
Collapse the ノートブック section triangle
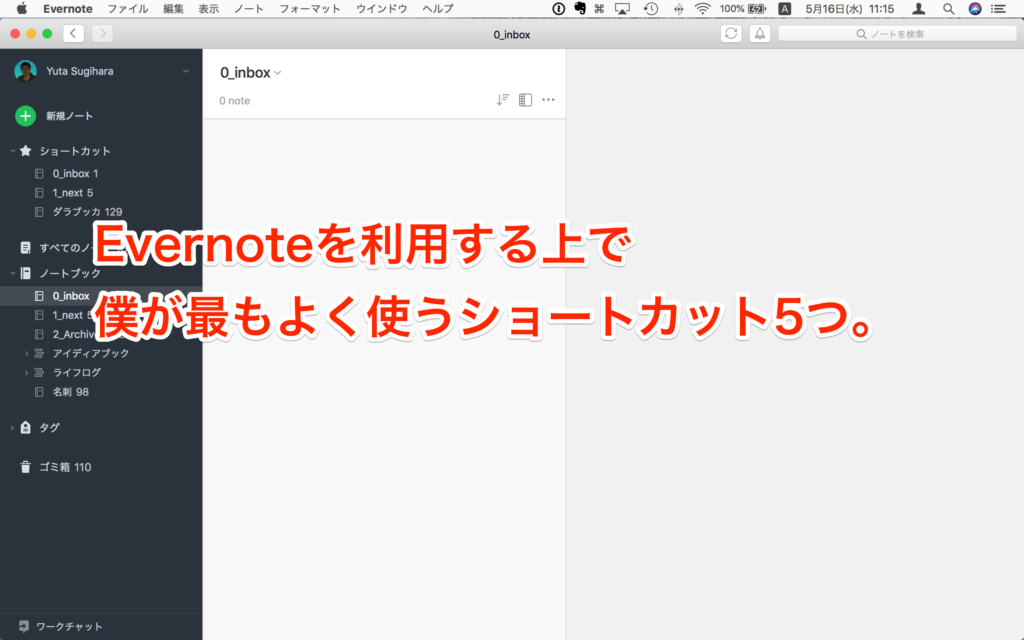click(x=12, y=273)
